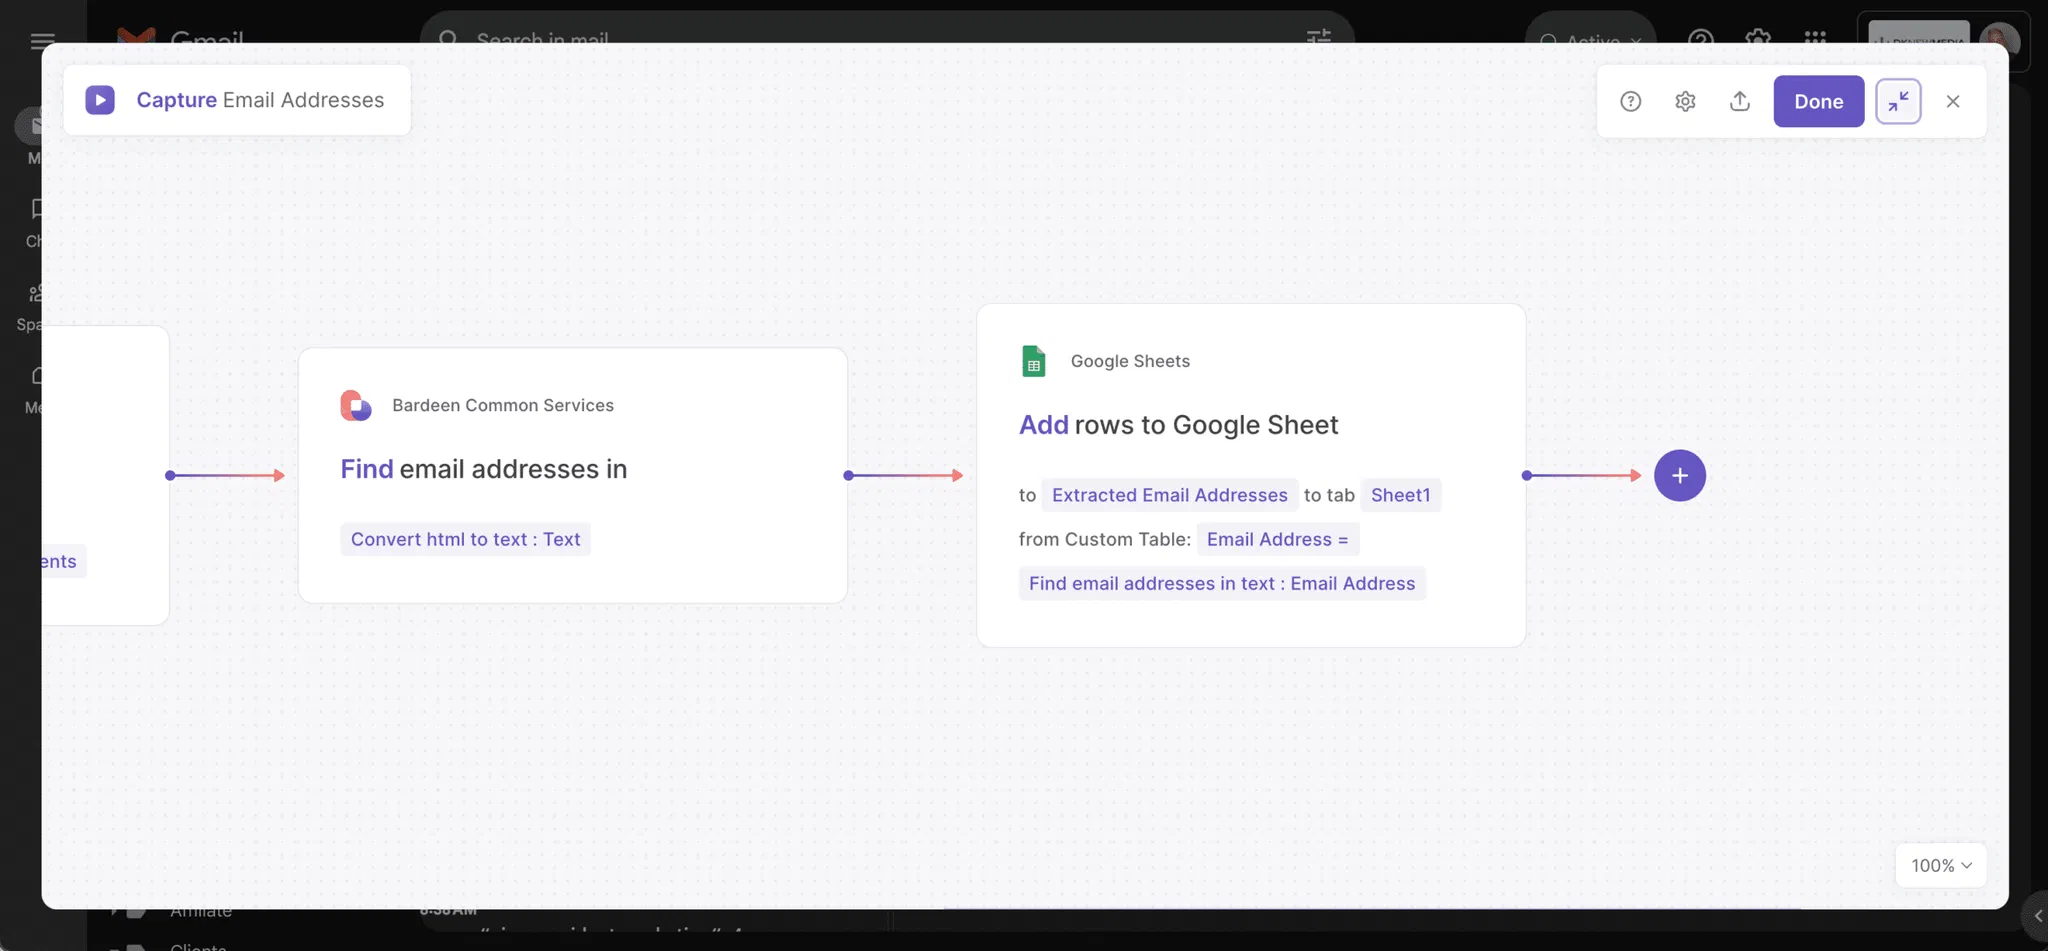Click the Bardeen Common Services logo
Viewport: 2048px width, 951px height.
(x=356, y=405)
